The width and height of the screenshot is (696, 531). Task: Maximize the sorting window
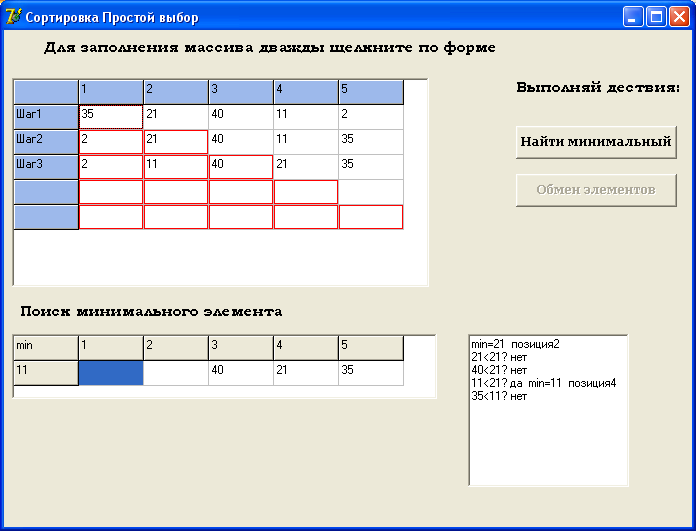(x=656, y=17)
